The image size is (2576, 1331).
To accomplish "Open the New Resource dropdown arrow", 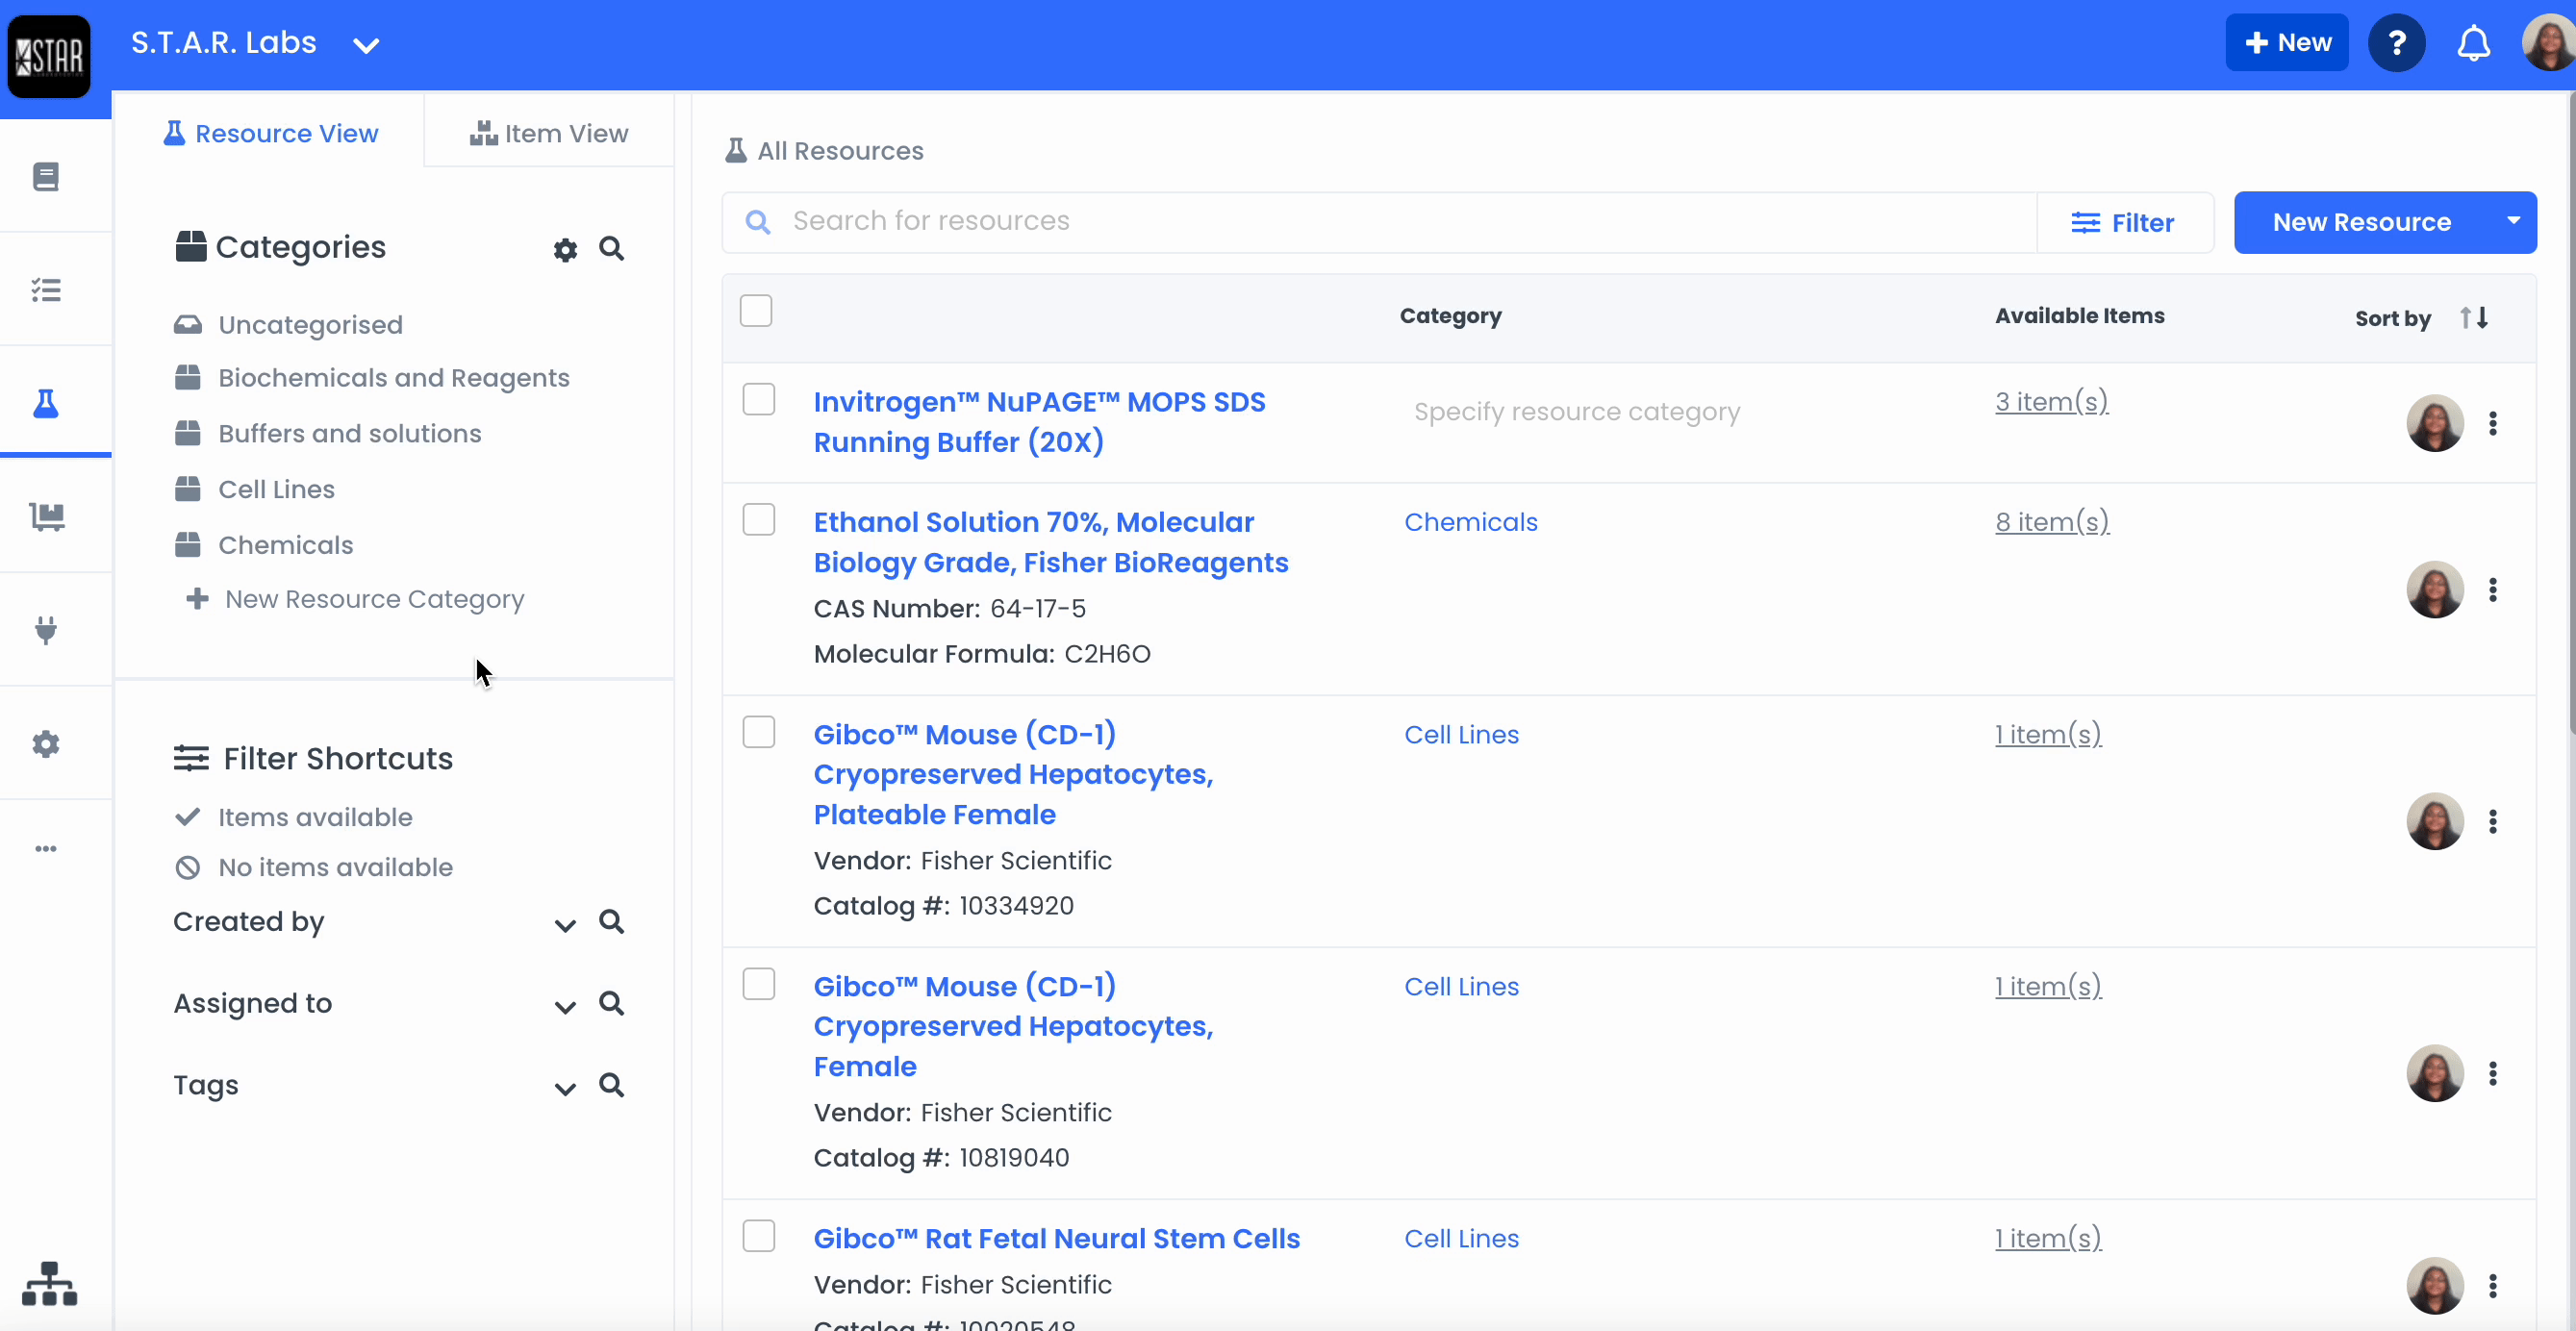I will pyautogui.click(x=2512, y=221).
